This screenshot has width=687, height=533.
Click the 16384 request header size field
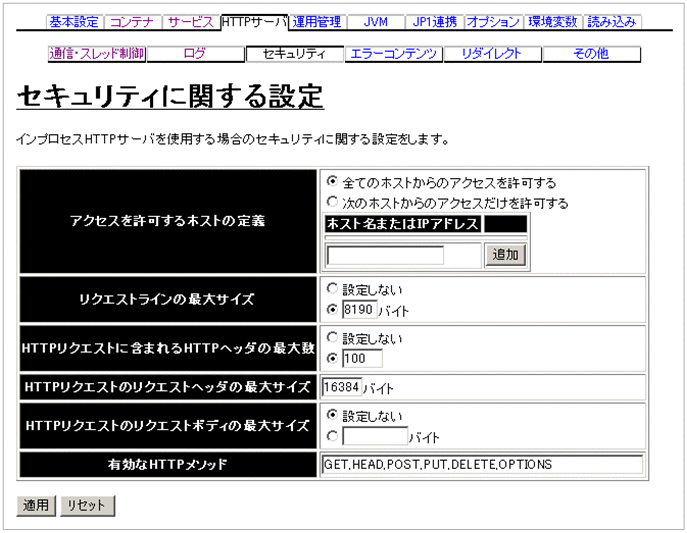[x=342, y=387]
